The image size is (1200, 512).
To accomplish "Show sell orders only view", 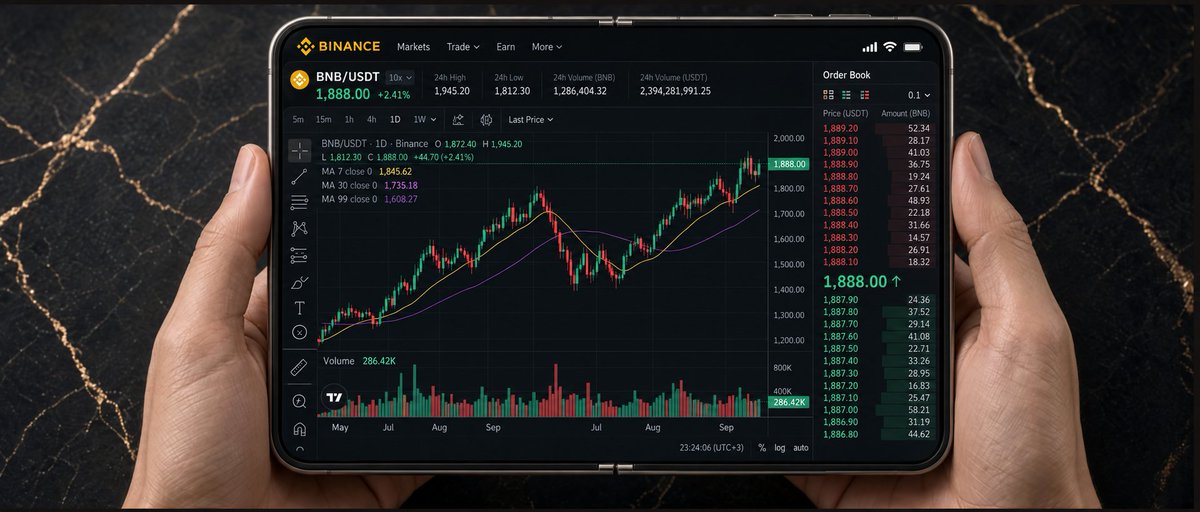I will coord(864,94).
